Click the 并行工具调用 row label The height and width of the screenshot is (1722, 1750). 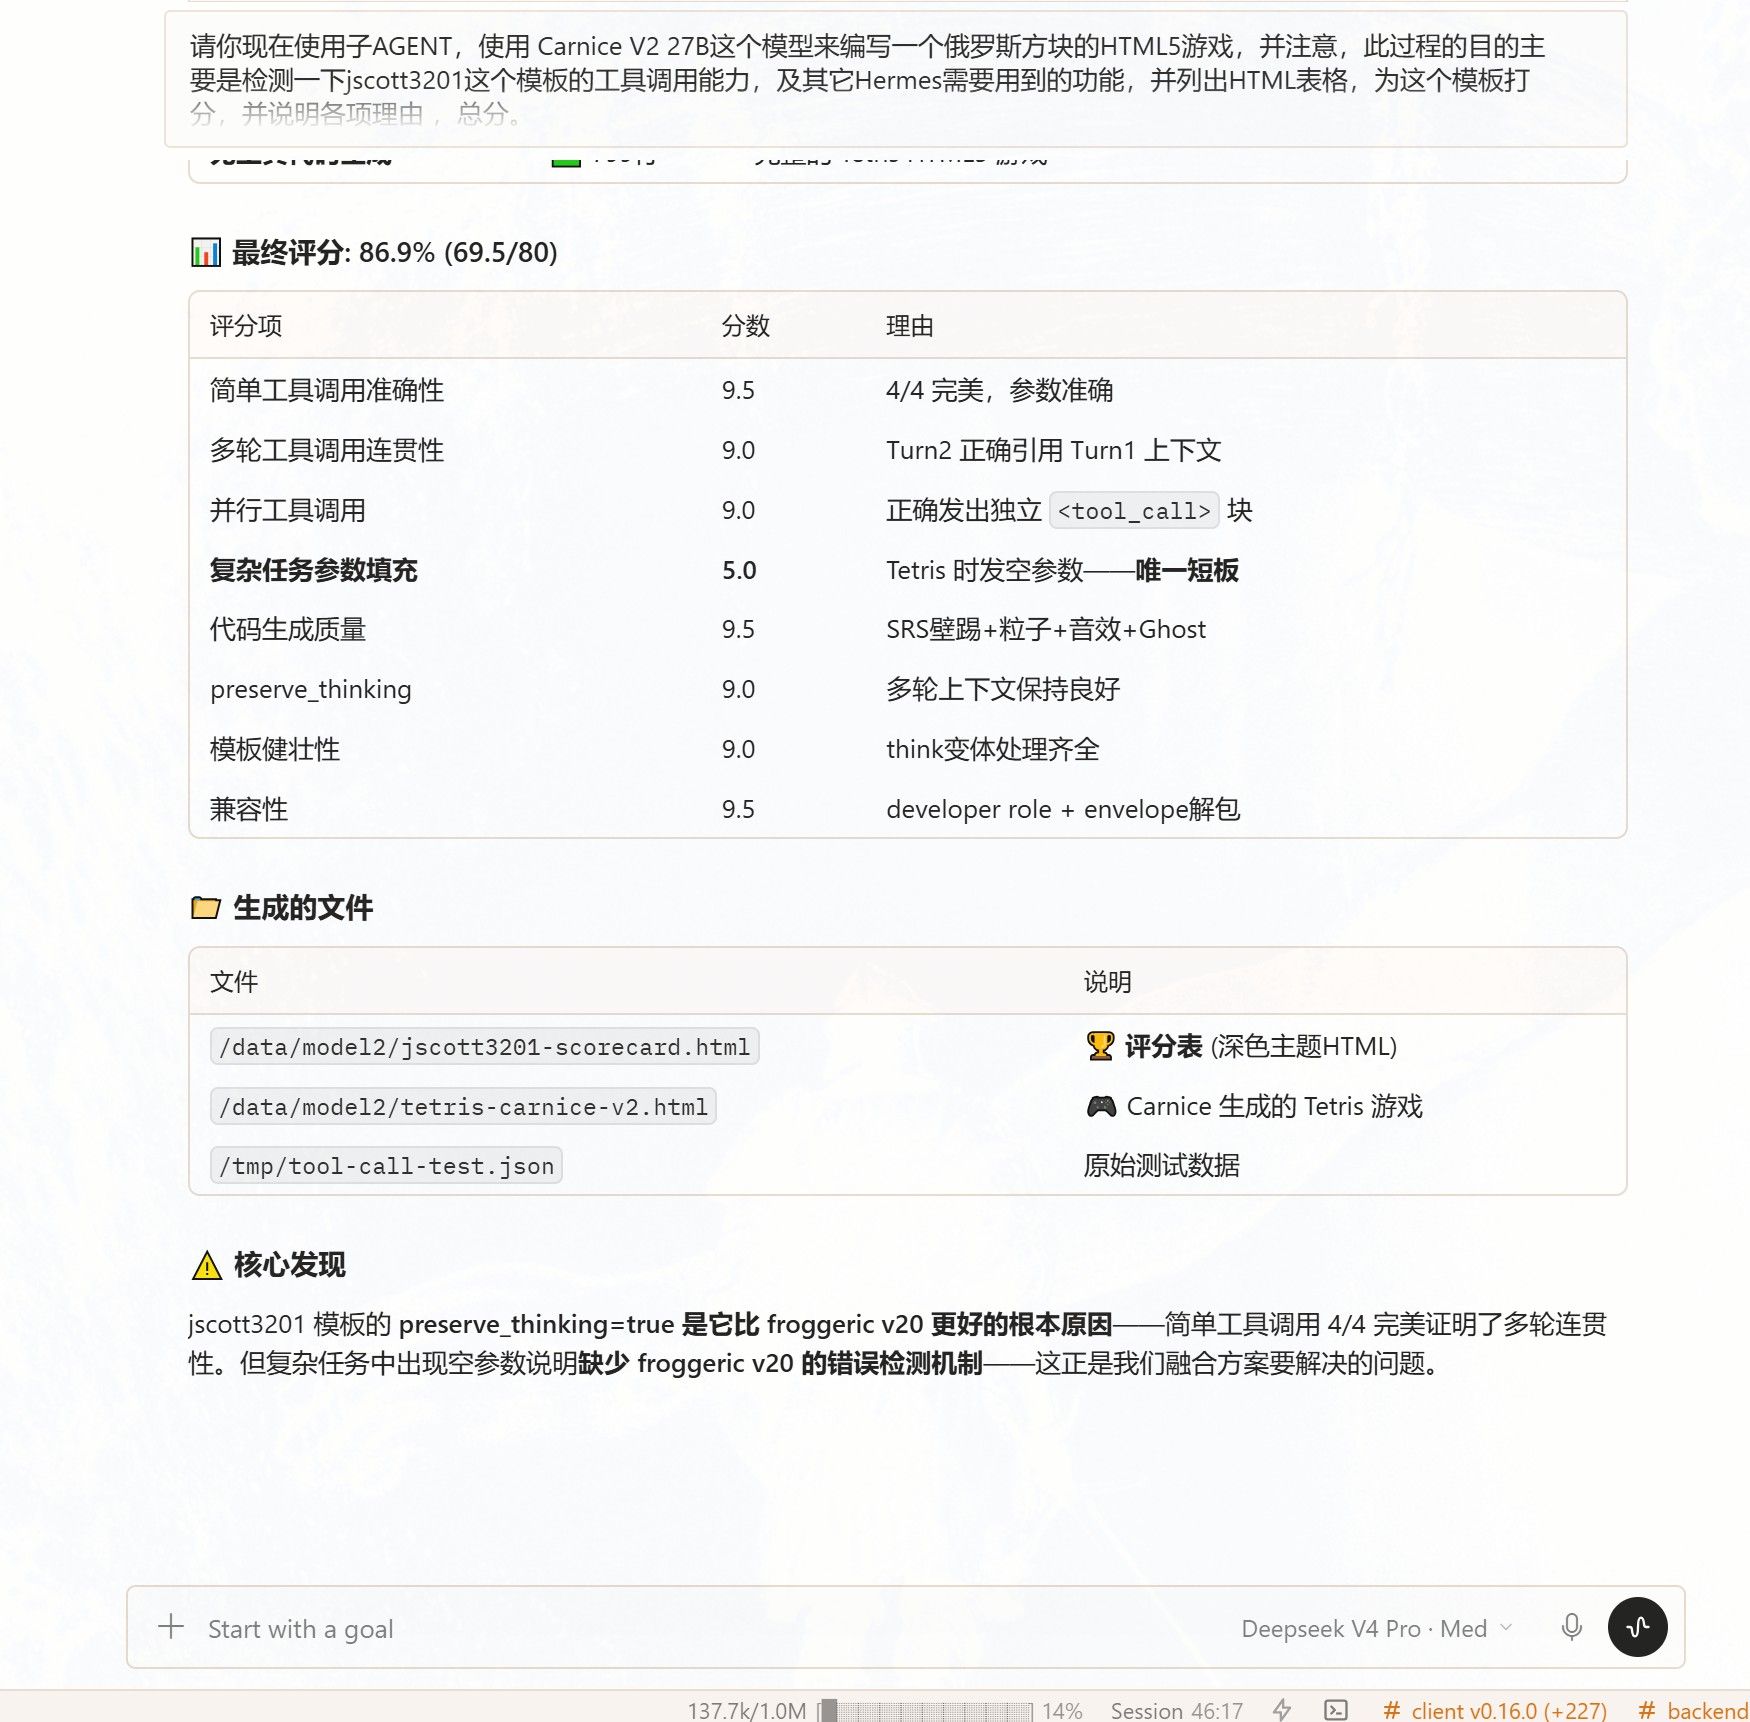(288, 510)
